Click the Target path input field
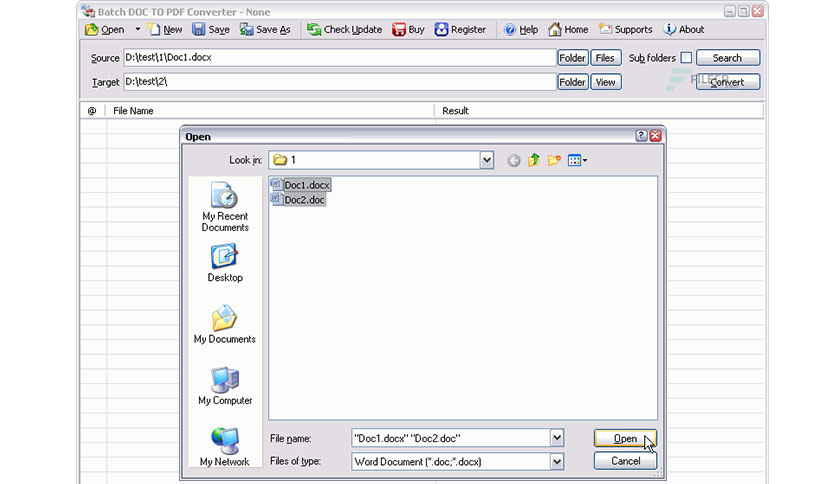Screen dimensions: 836x484 [x=340, y=82]
